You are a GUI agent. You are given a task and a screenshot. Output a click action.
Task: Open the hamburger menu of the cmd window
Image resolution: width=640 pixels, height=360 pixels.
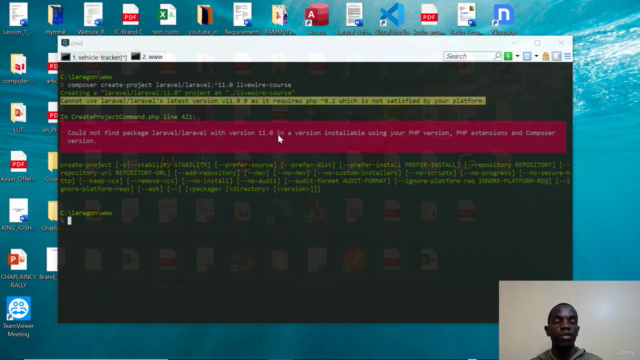[x=567, y=56]
